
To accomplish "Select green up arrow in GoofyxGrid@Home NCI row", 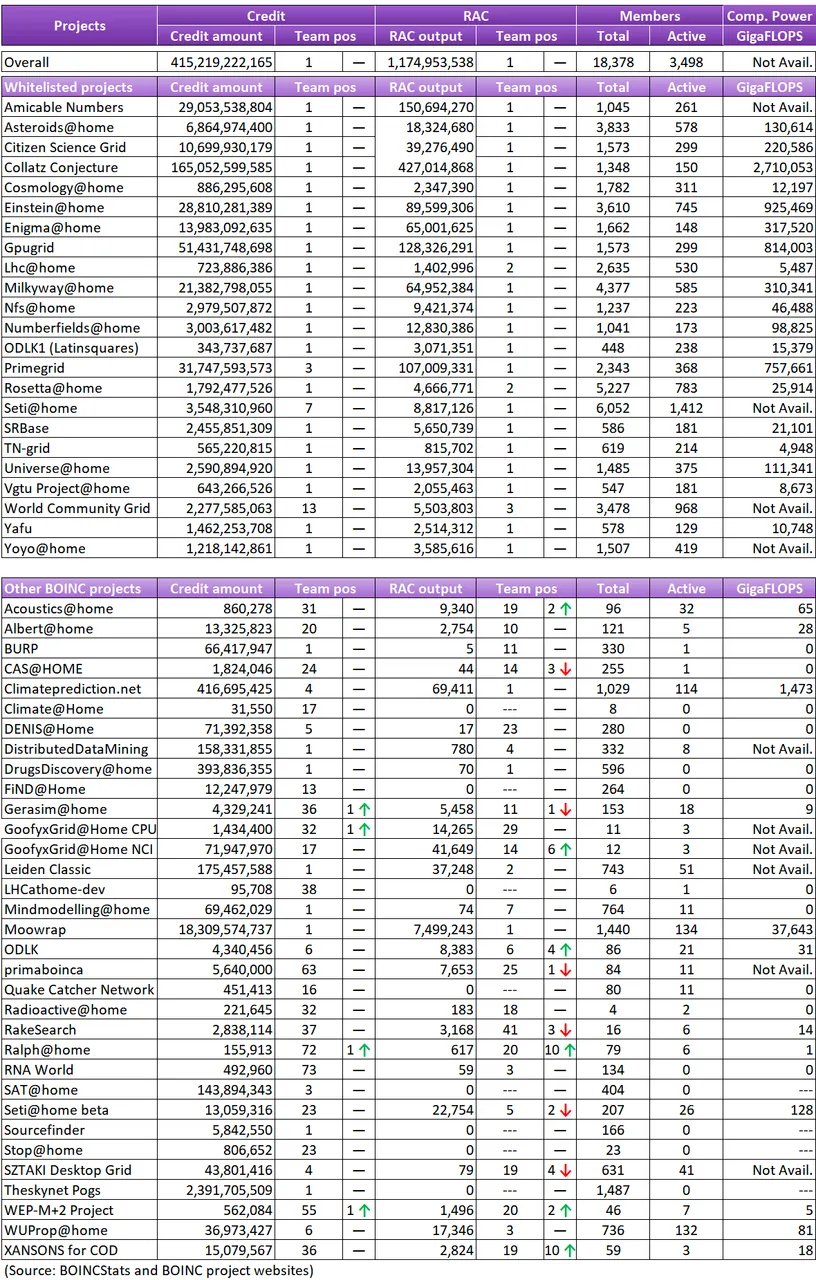I will (x=565, y=849).
